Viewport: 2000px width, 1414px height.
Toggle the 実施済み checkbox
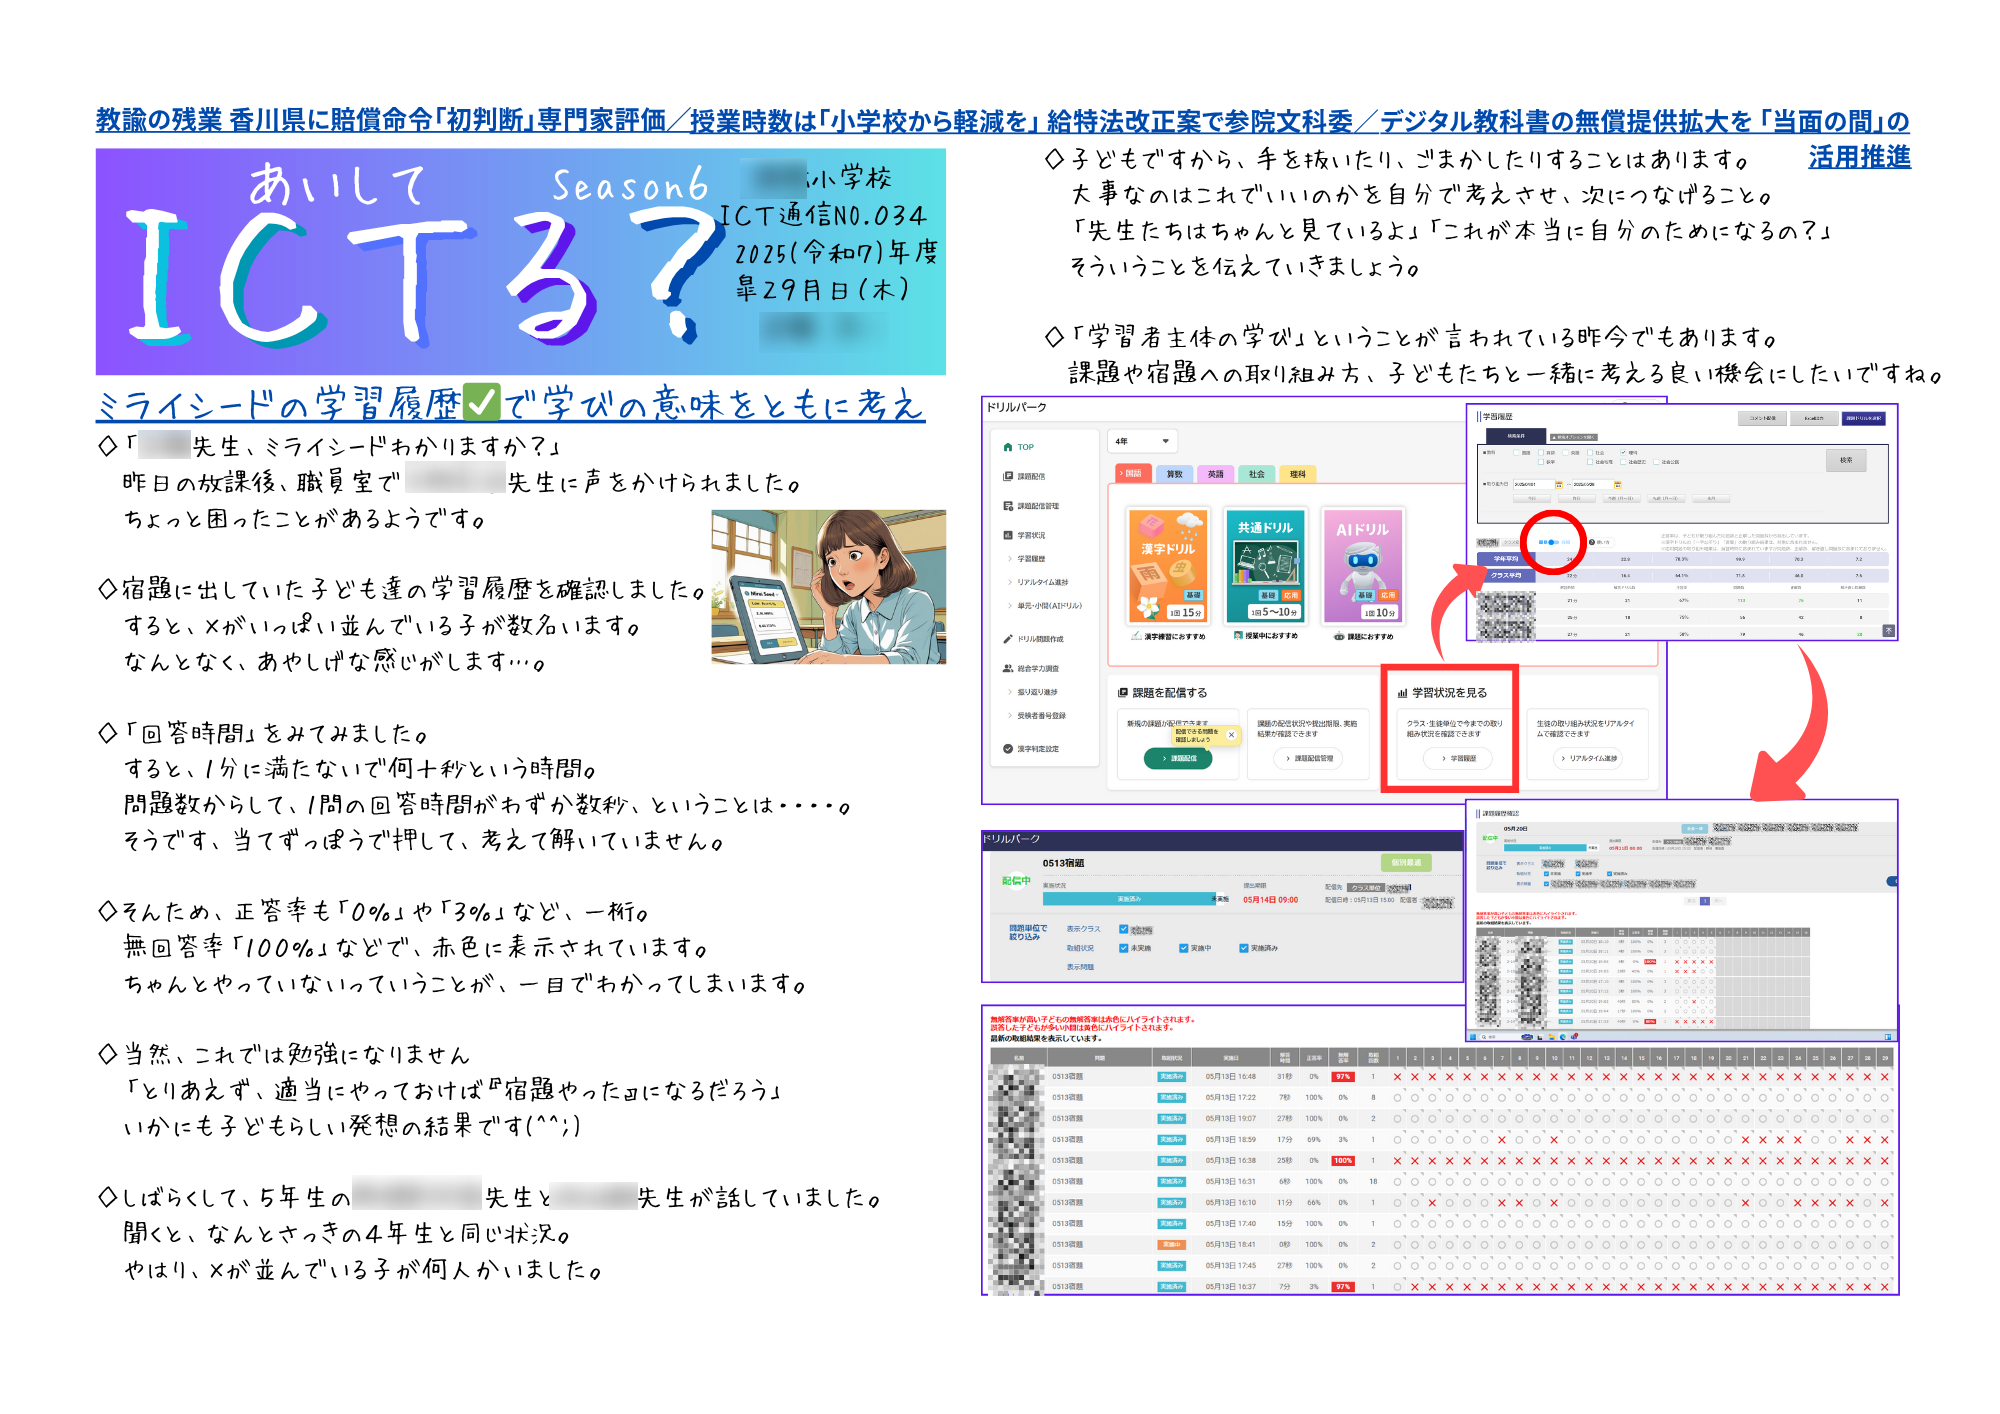1244,948
